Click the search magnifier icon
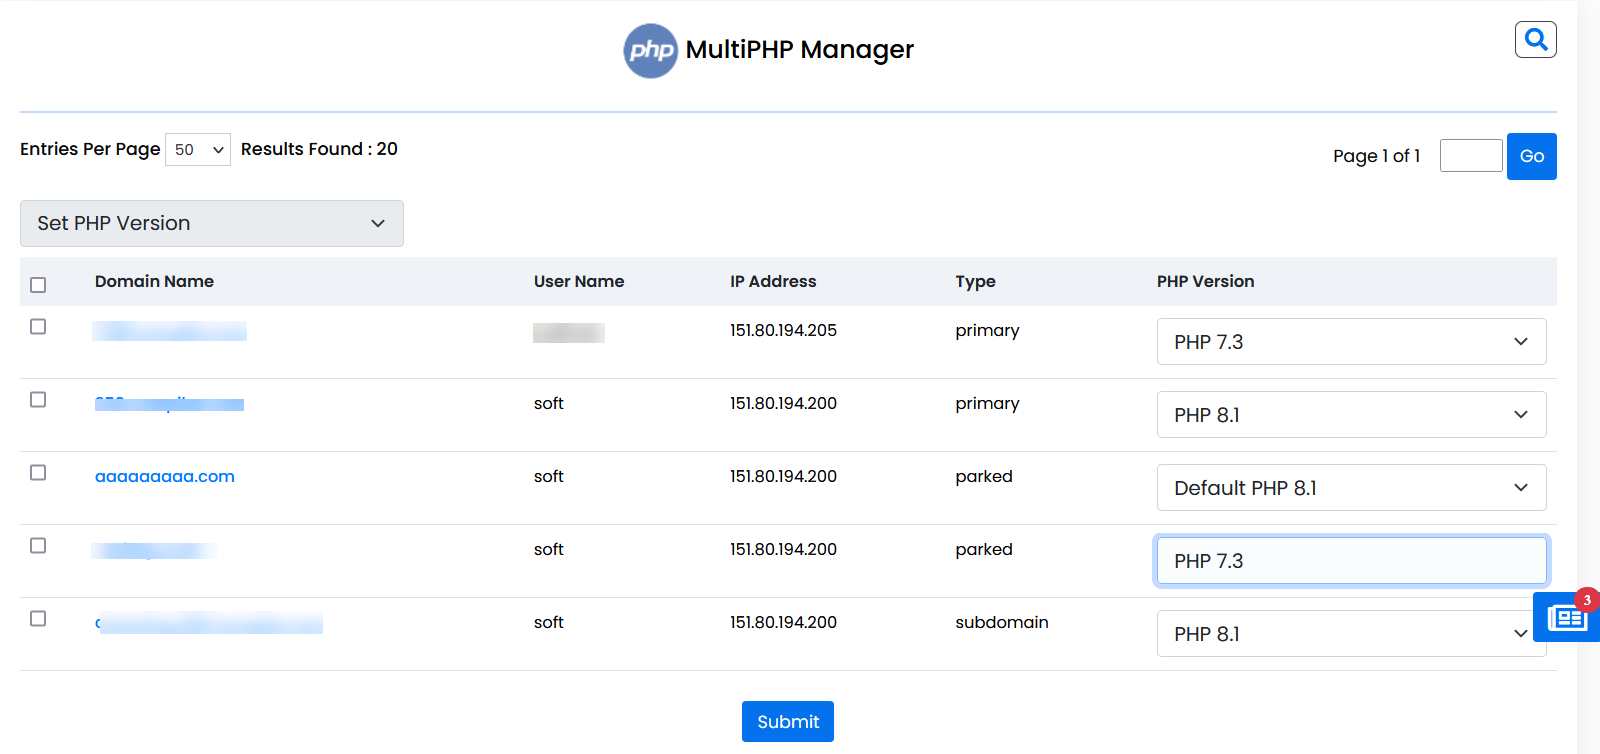The image size is (1600, 754). (x=1535, y=40)
